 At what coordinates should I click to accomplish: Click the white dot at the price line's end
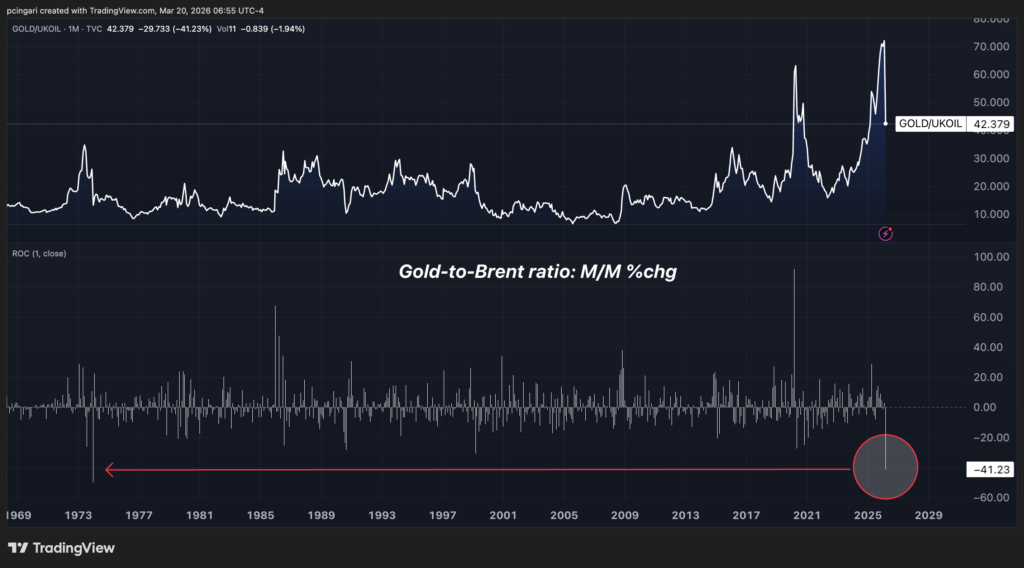[887, 123]
